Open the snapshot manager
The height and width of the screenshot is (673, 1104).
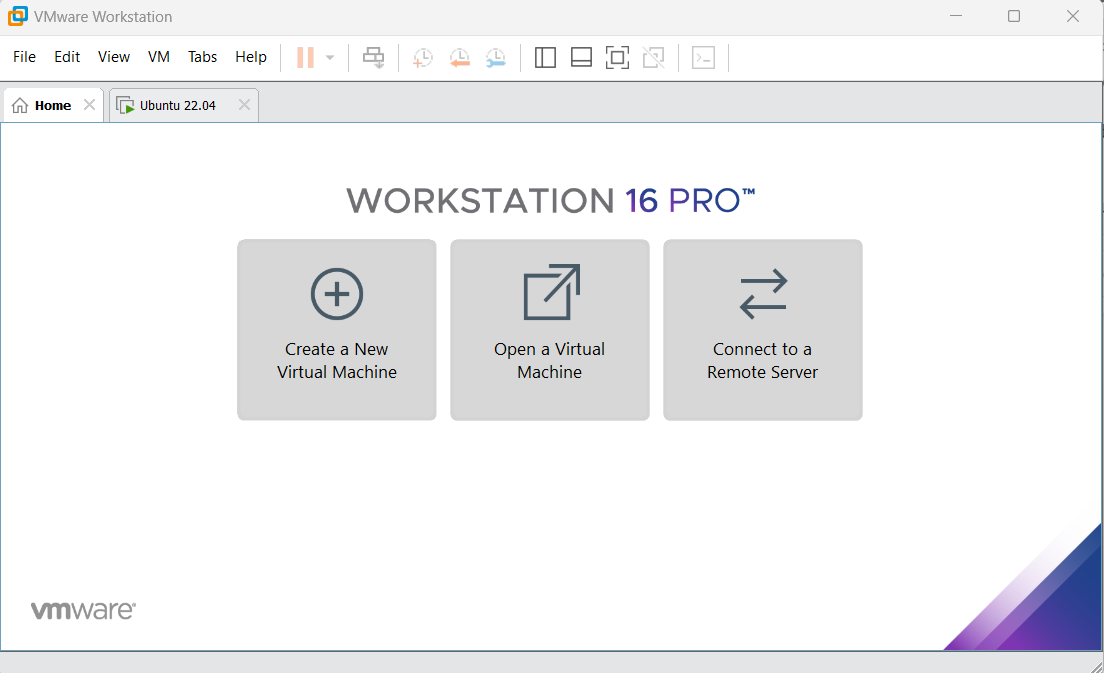click(x=496, y=58)
